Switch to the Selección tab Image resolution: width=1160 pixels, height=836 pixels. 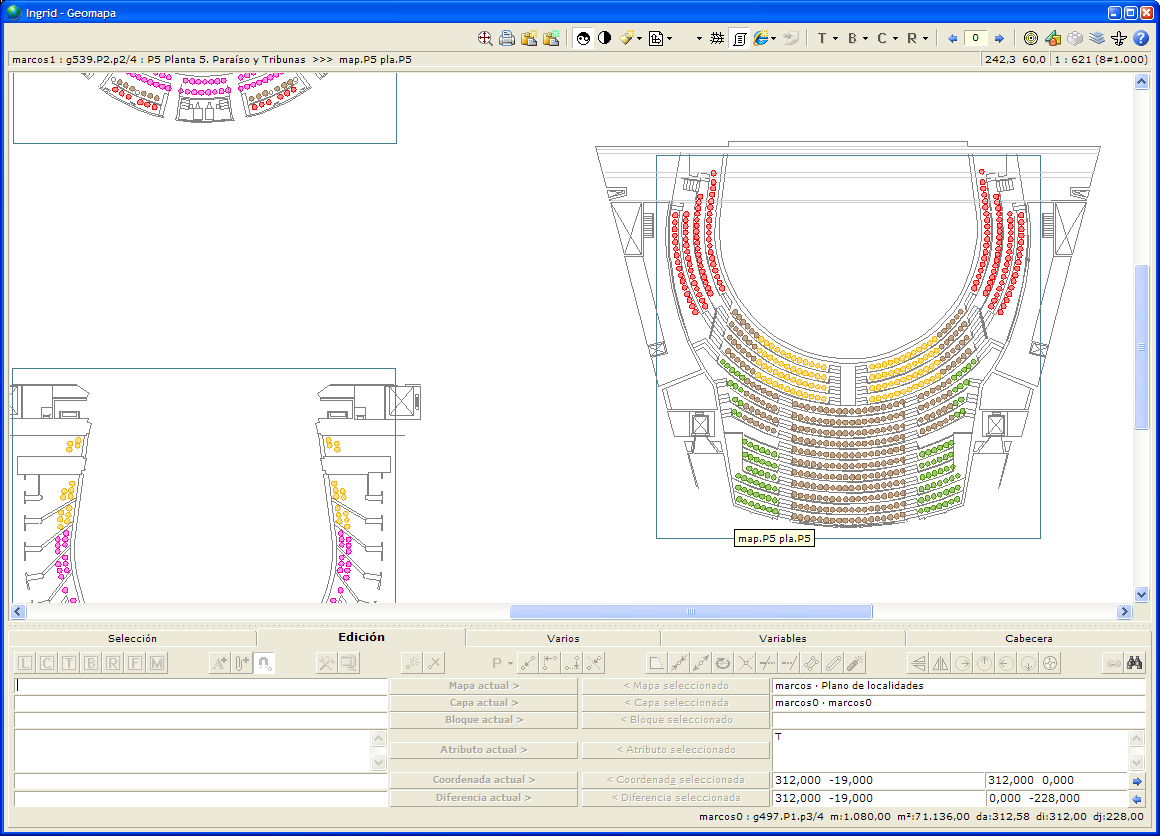[x=132, y=638]
